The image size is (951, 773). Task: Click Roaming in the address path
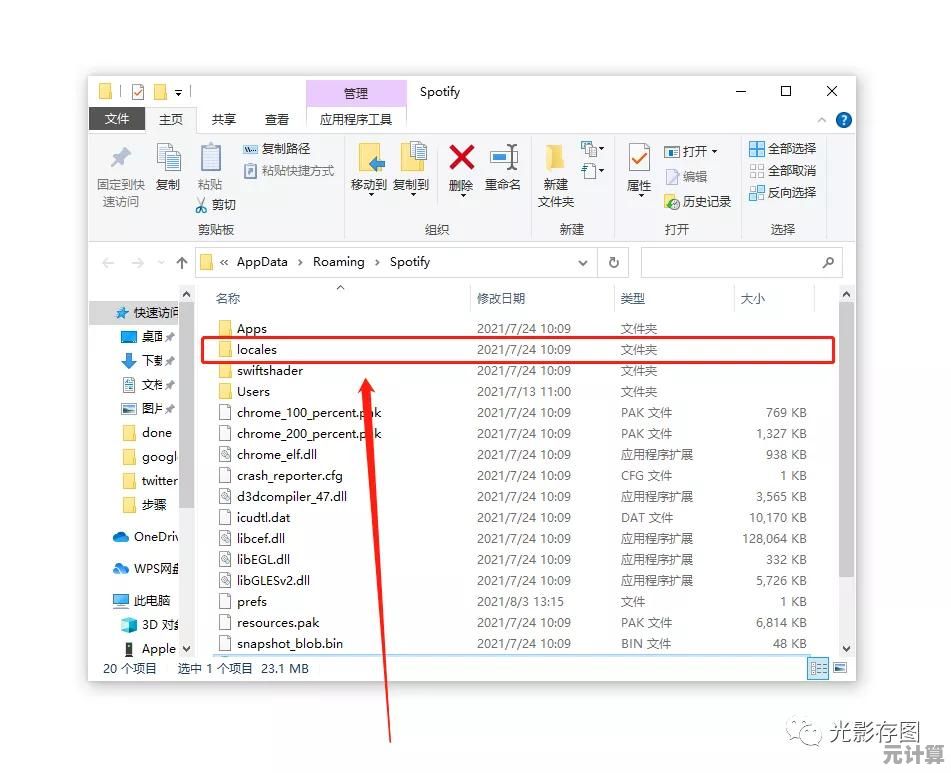point(338,262)
